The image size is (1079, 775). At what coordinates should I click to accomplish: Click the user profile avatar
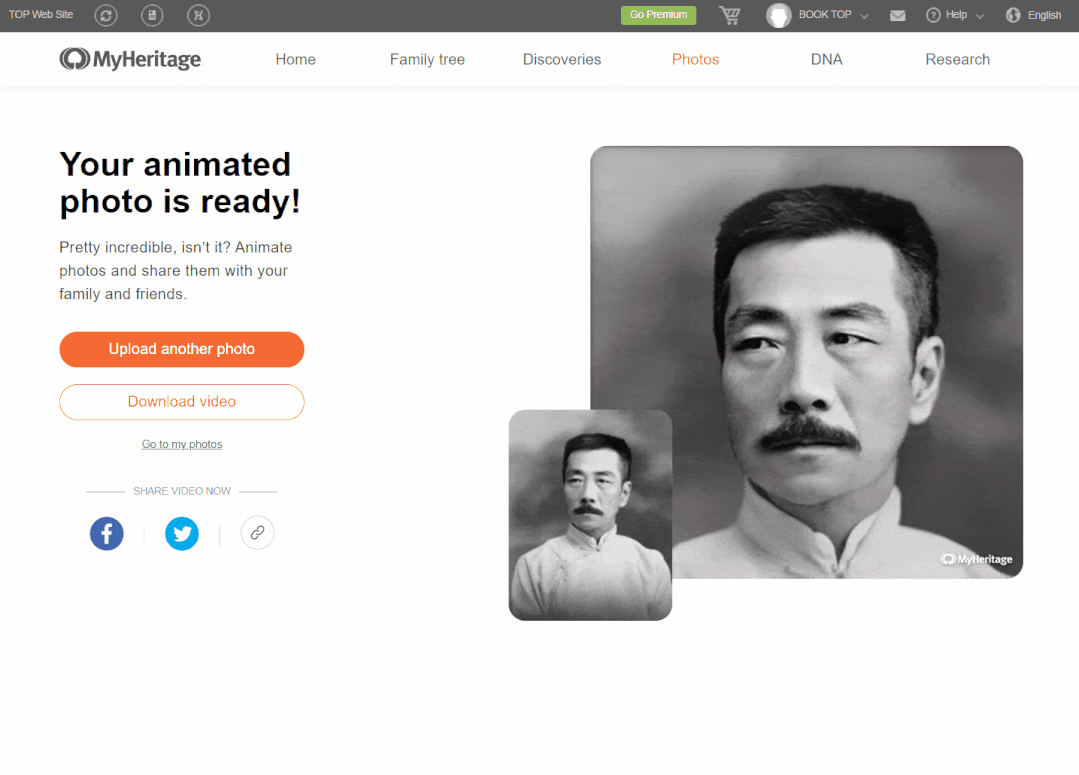click(778, 15)
